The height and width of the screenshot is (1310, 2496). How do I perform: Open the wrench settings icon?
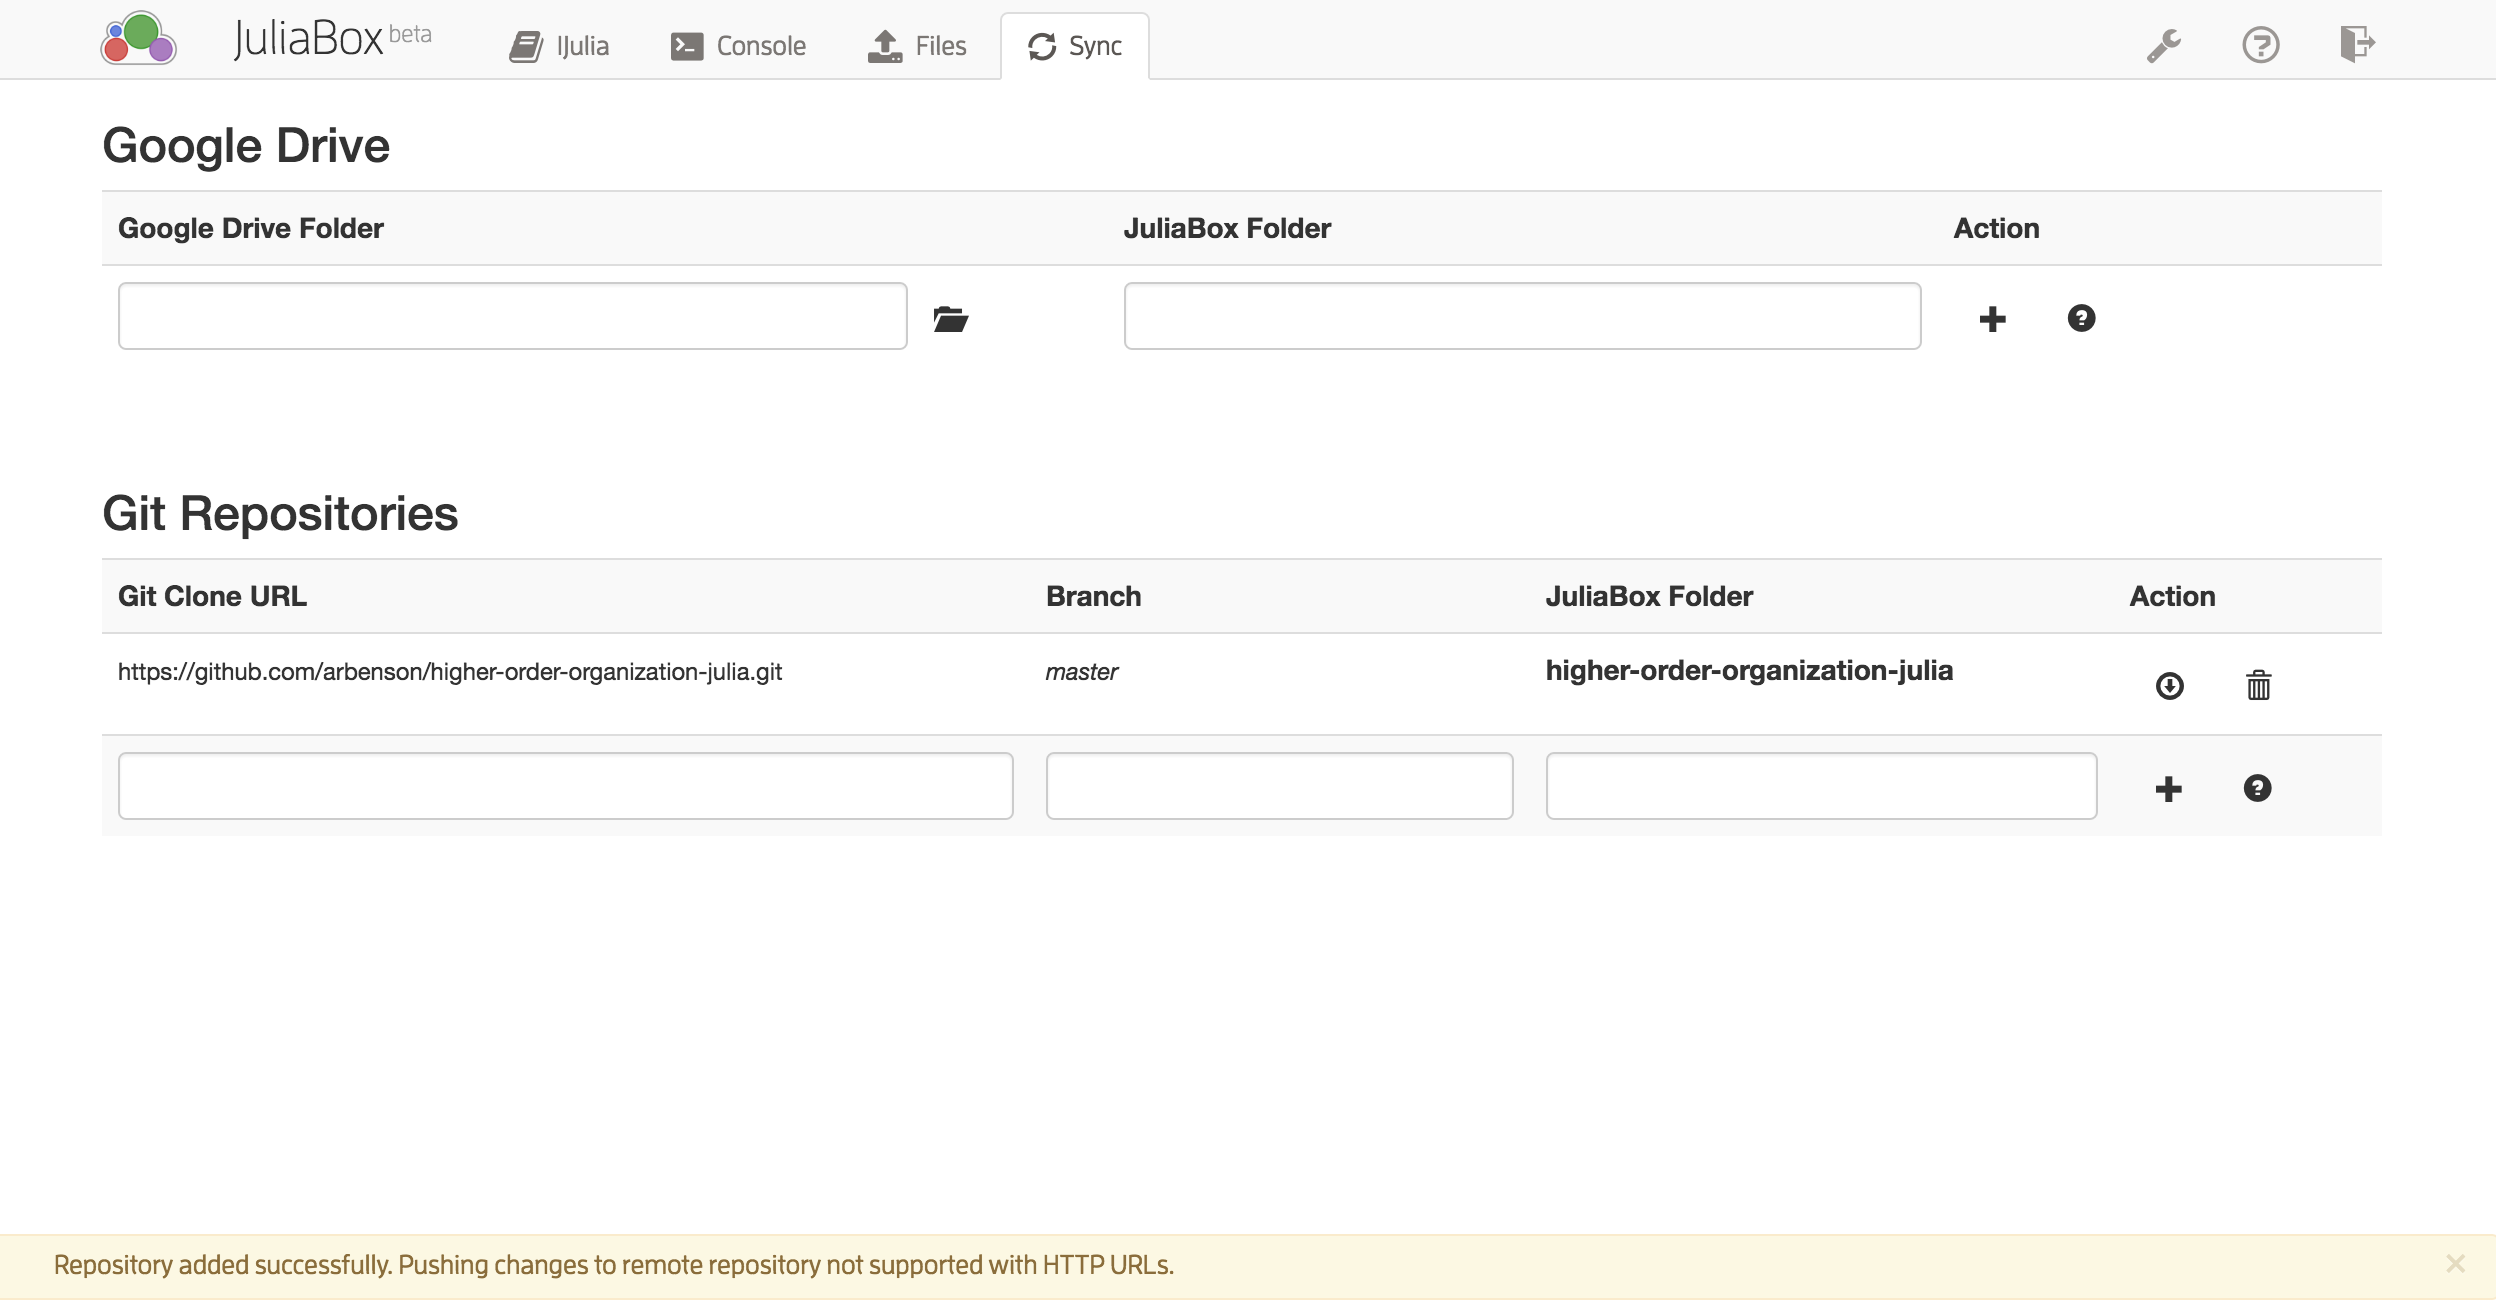click(2163, 45)
